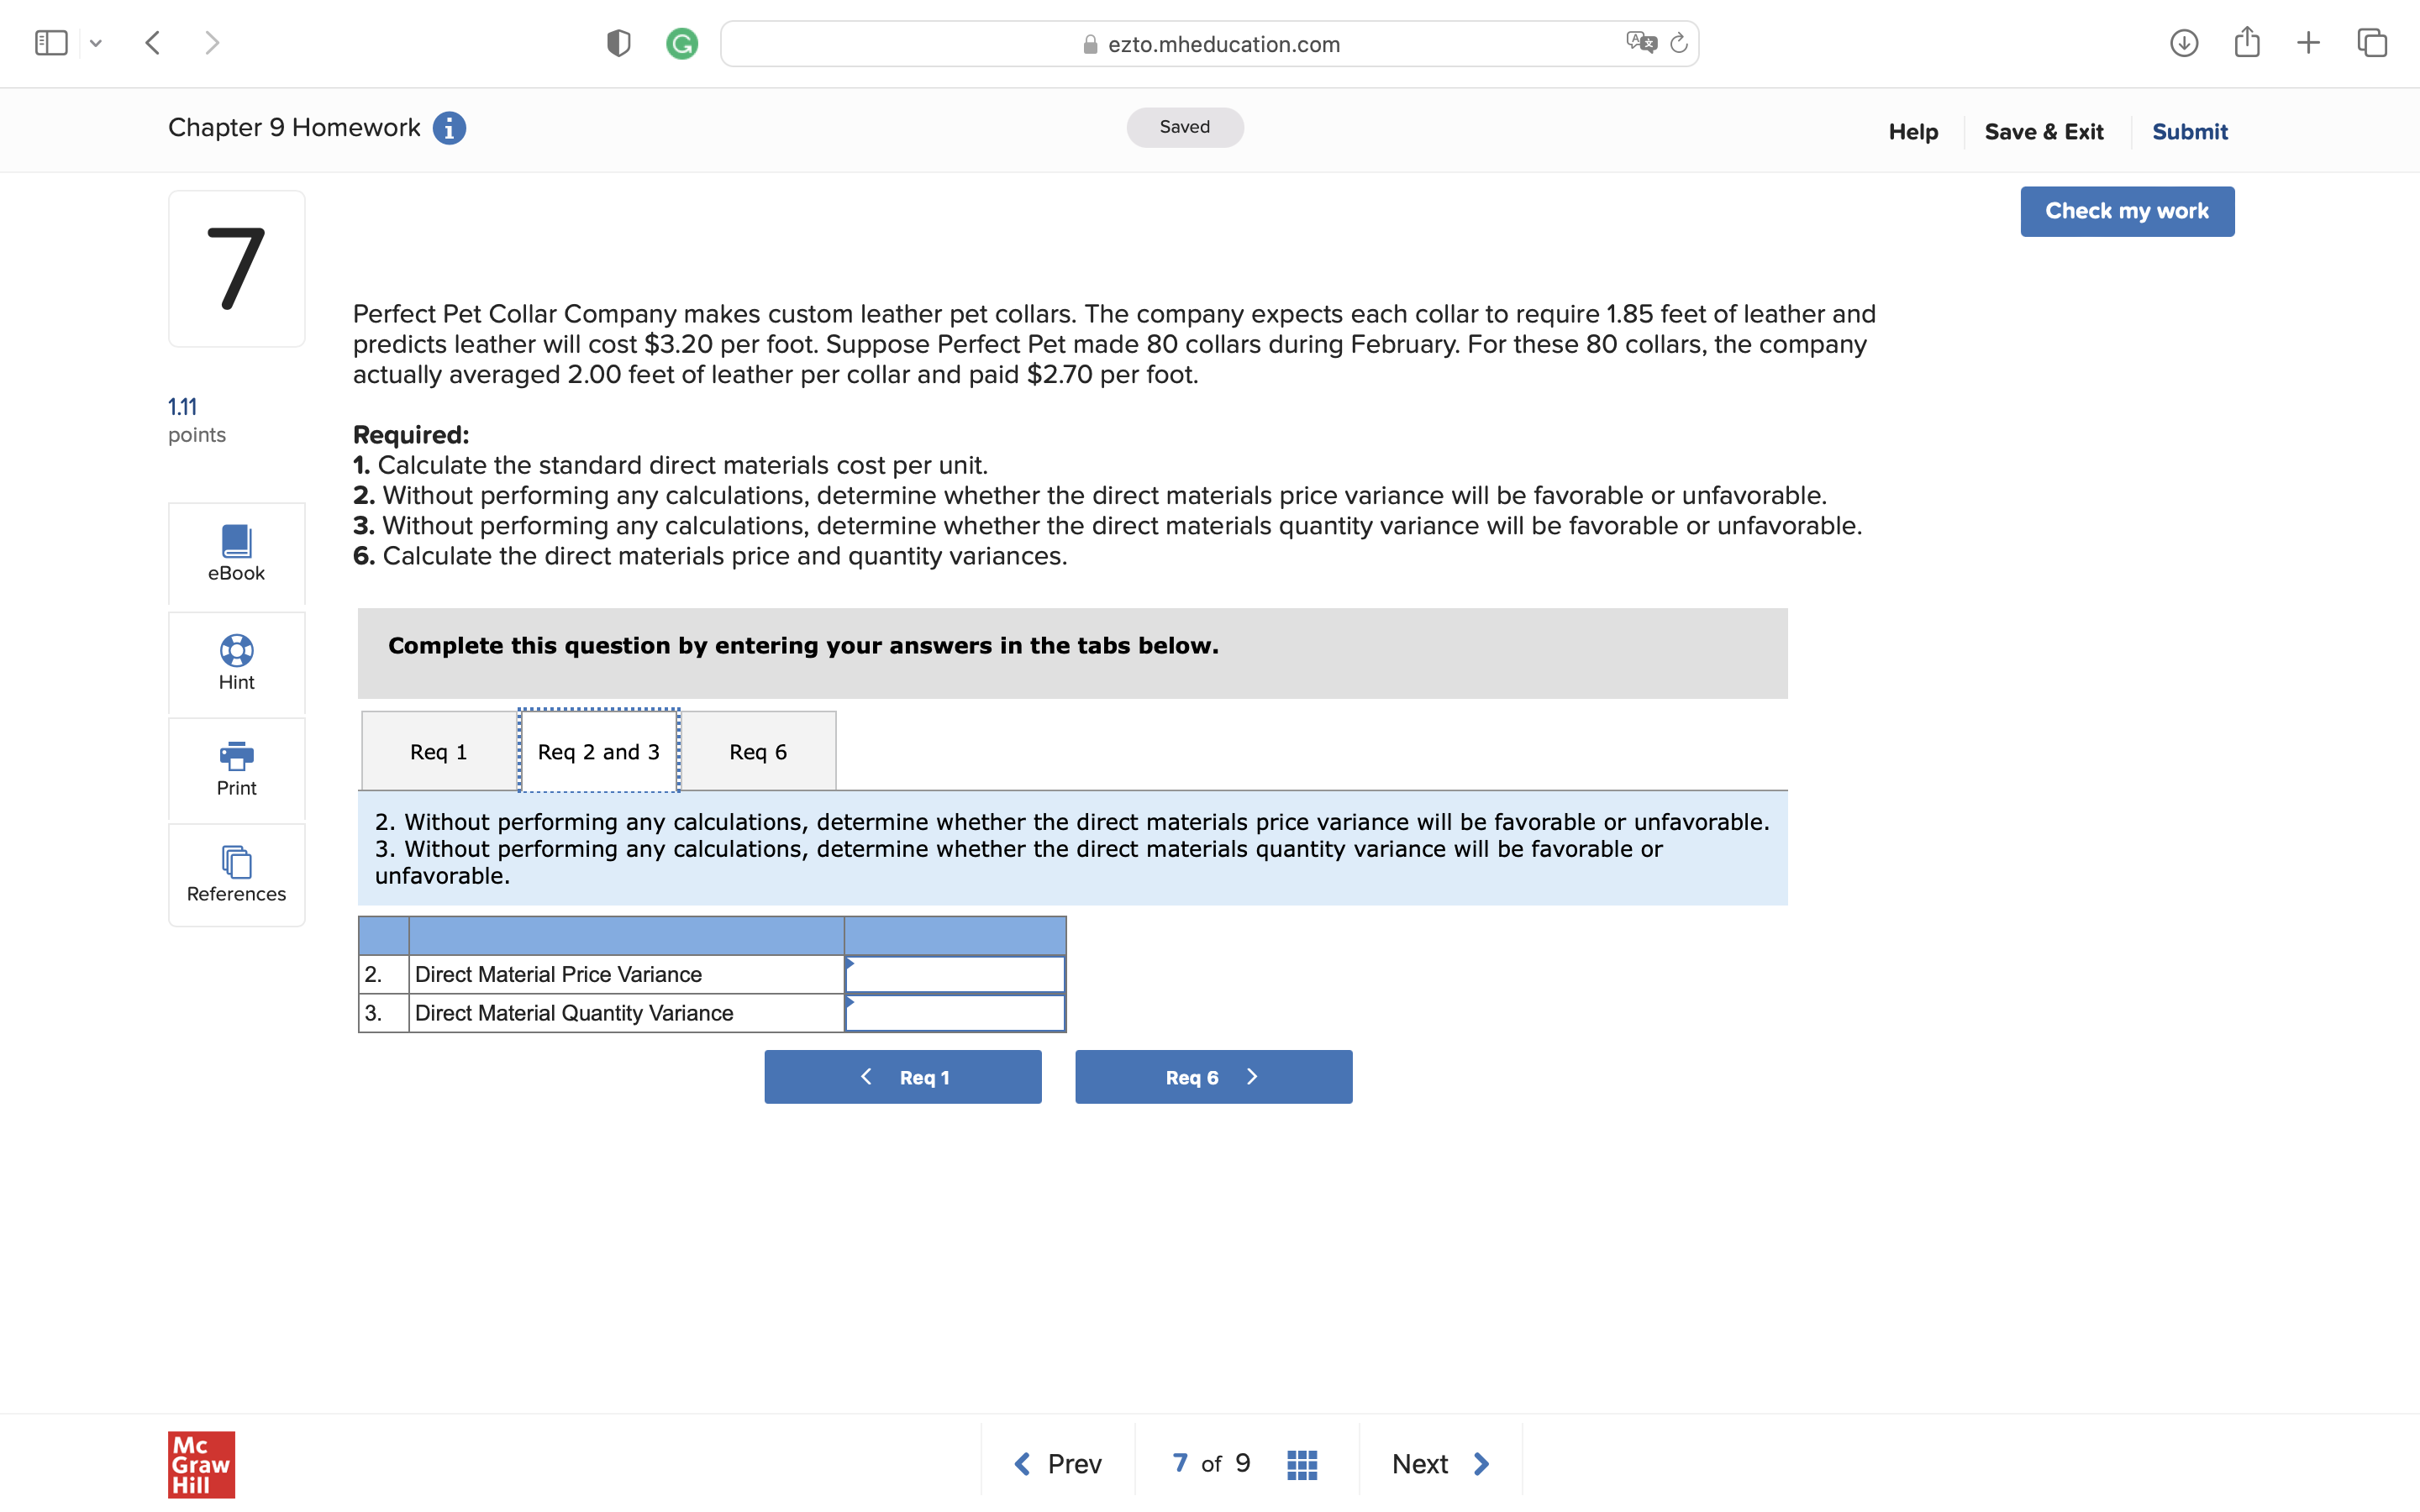Image resolution: width=2420 pixels, height=1512 pixels.
Task: Expand the sidebar options chevron
Action: 97,42
